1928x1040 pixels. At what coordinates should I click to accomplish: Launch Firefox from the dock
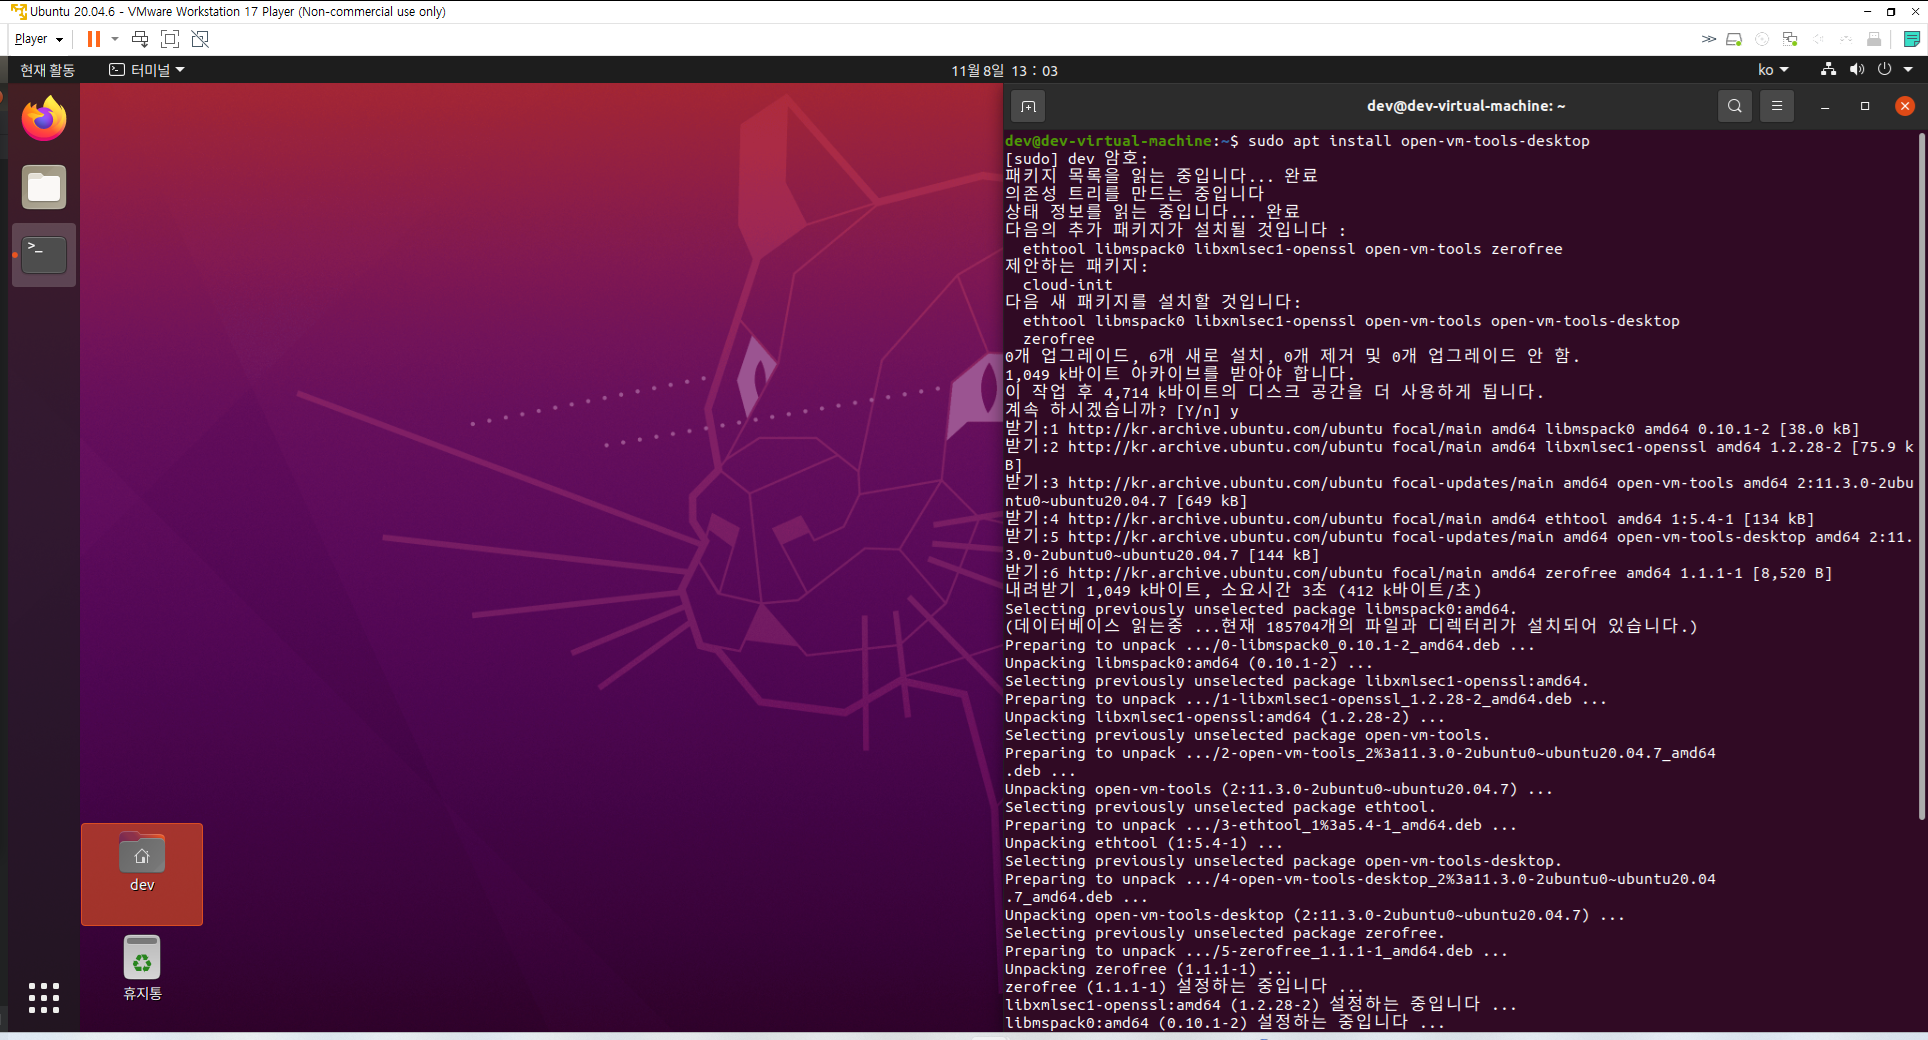click(44, 119)
